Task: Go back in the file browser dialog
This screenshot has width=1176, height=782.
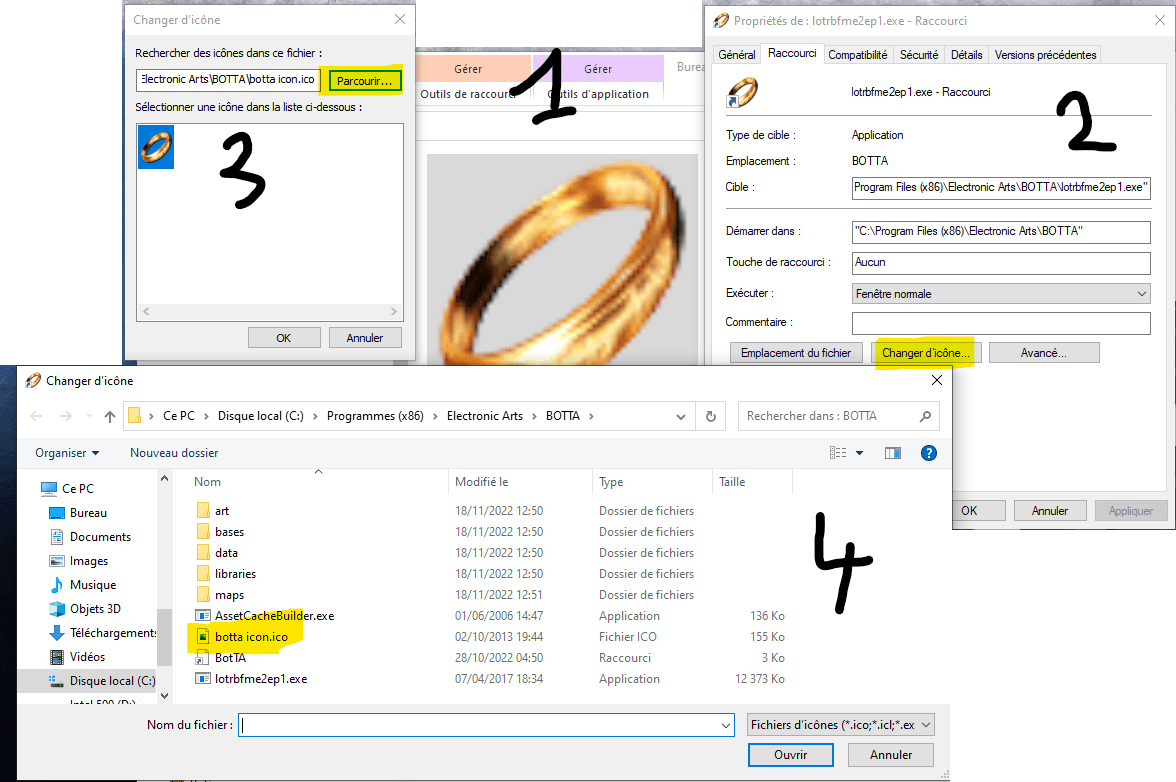Action: click(x=36, y=416)
